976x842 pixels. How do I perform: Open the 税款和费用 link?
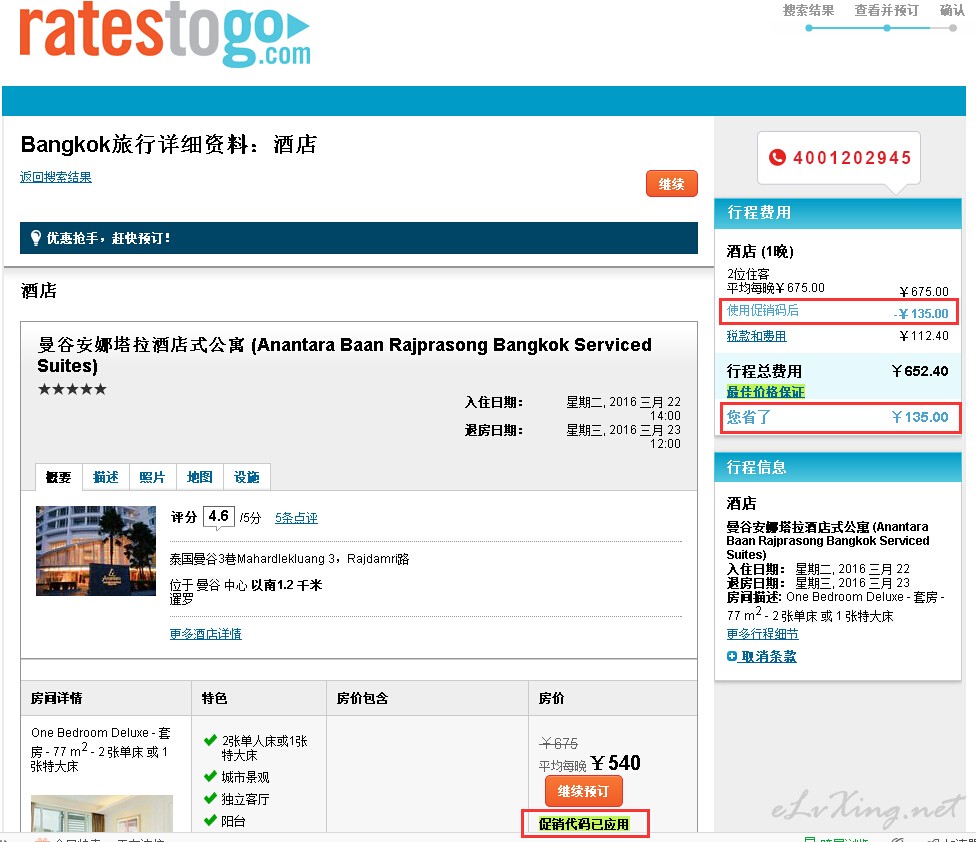coord(756,336)
